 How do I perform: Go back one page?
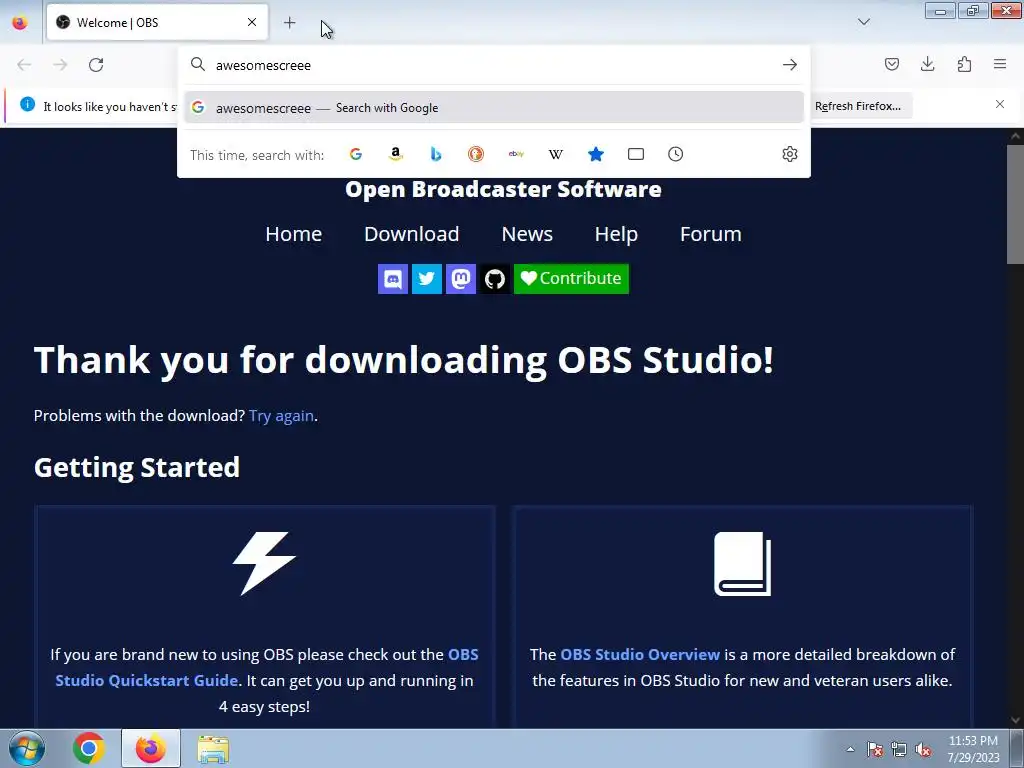[24, 65]
